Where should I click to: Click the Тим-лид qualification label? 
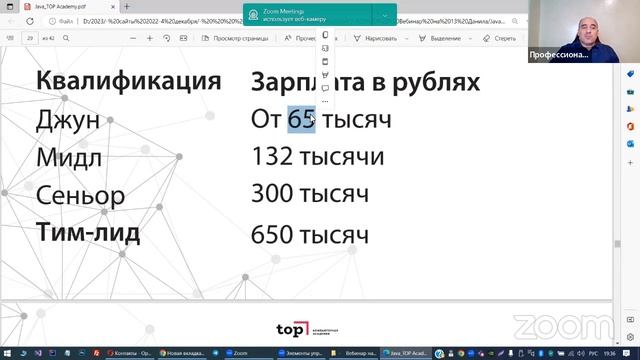(x=88, y=232)
